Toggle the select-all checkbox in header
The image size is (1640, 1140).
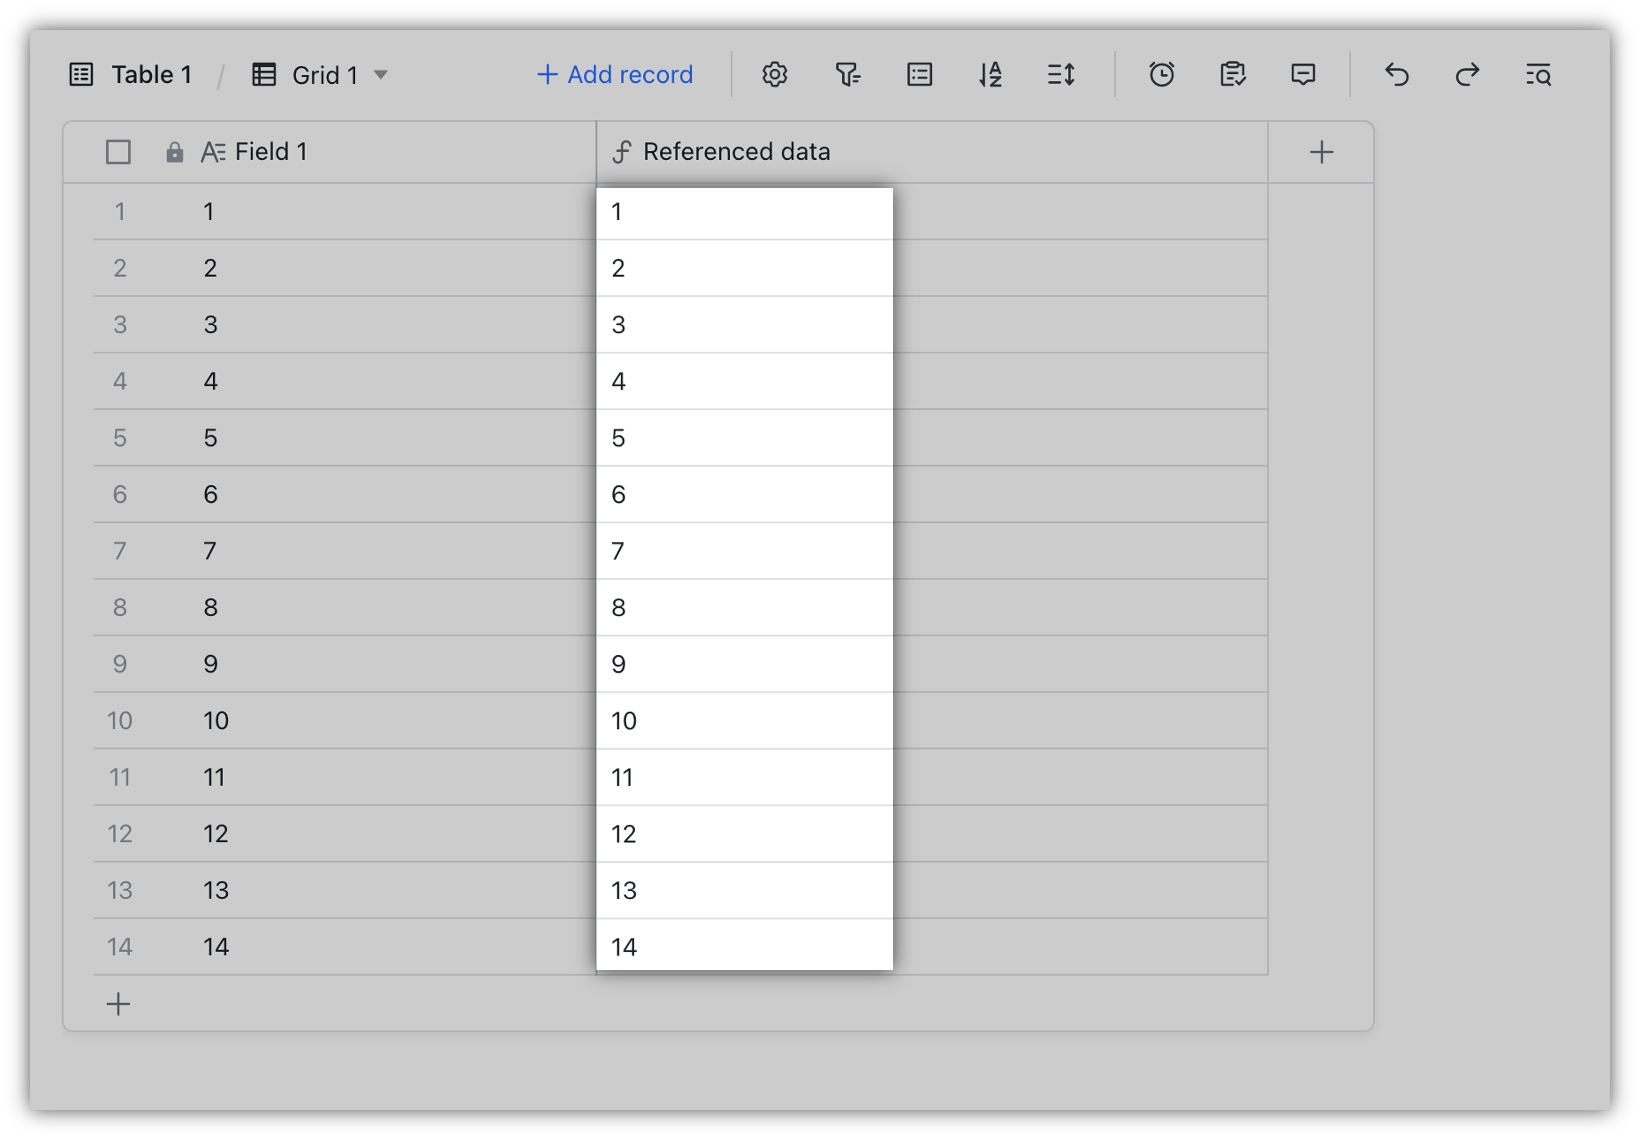[x=118, y=152]
